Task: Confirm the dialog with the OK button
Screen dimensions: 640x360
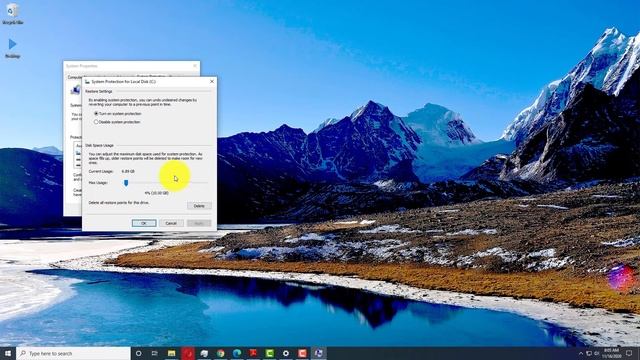Action: (x=144, y=223)
